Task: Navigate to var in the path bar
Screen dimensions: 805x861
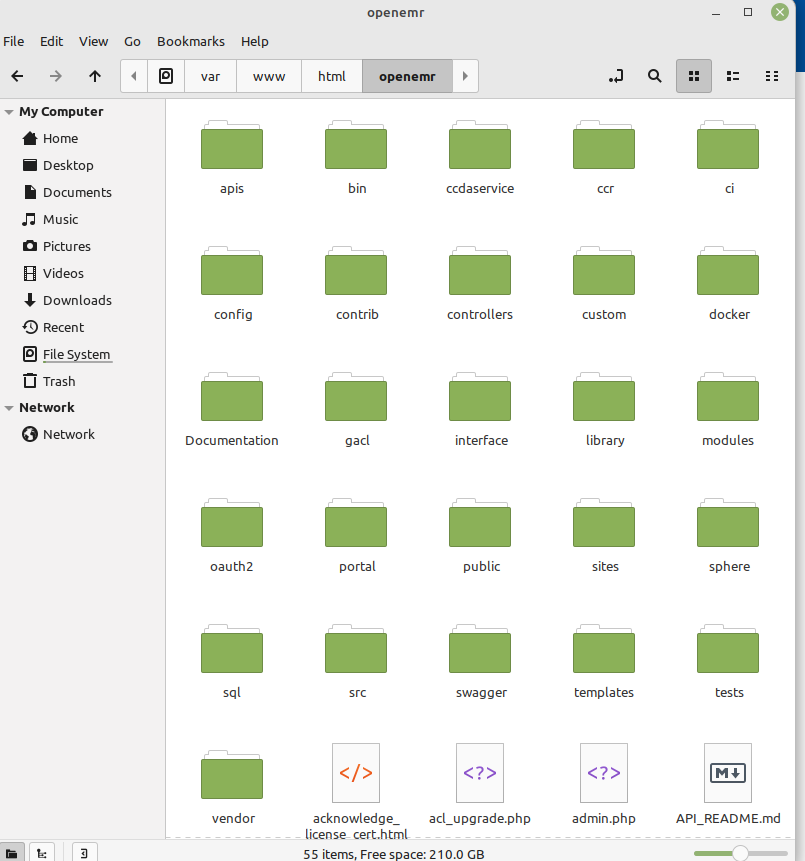Action: 210,76
